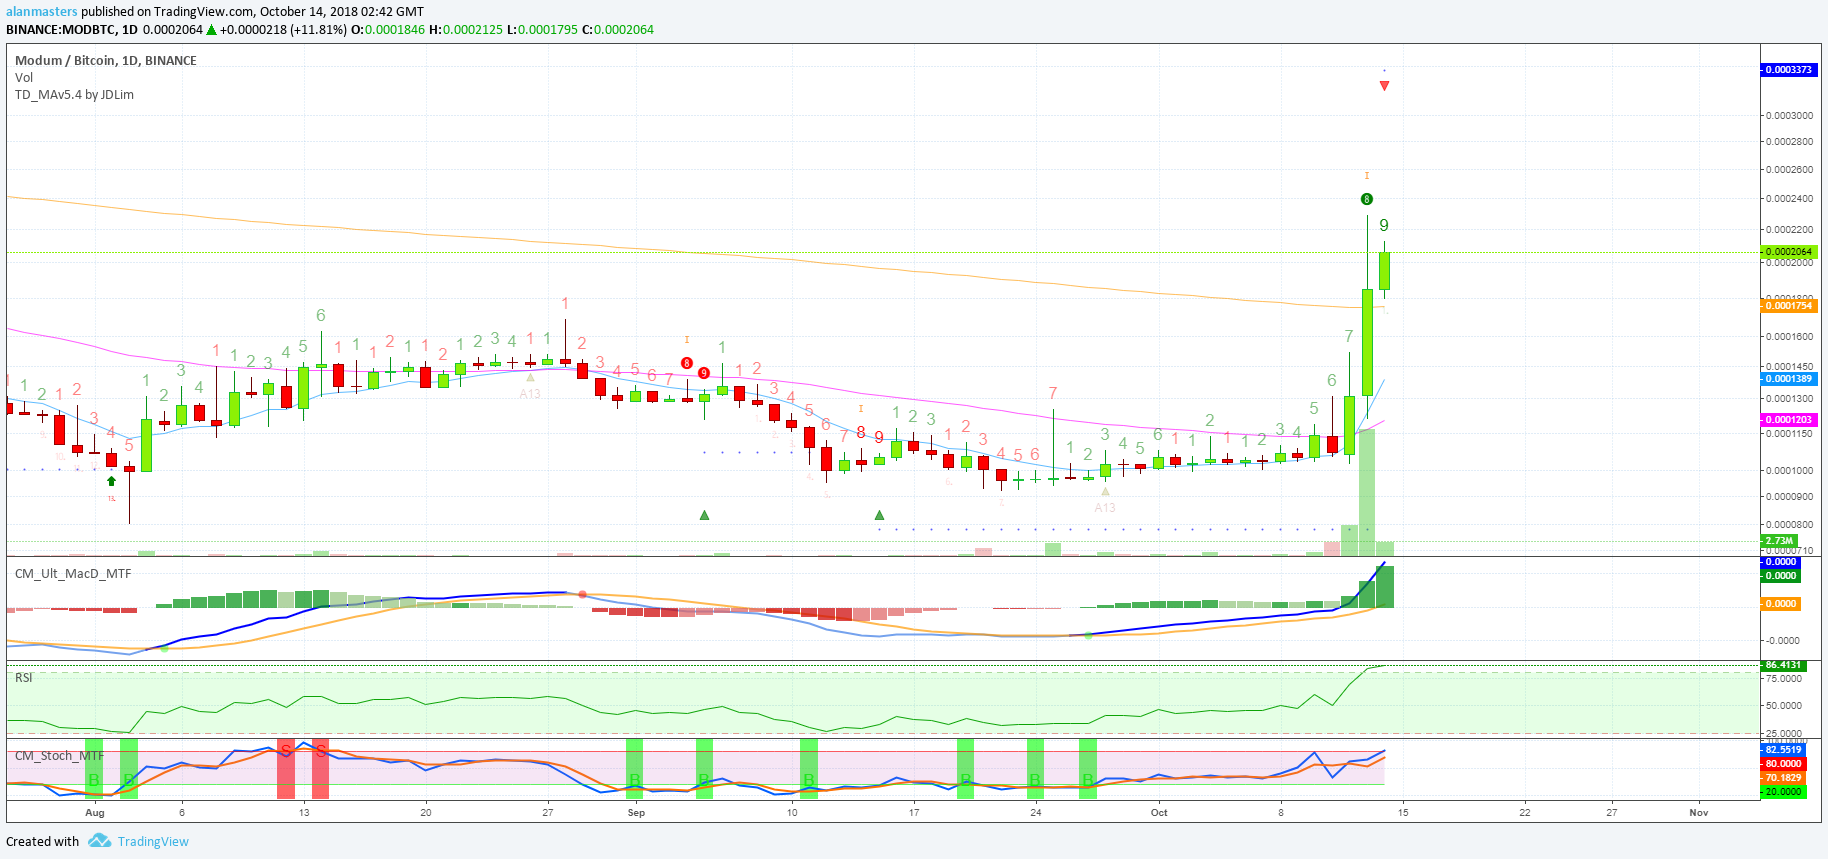Click the RSI pane label
The height and width of the screenshot is (859, 1828).
pos(24,678)
